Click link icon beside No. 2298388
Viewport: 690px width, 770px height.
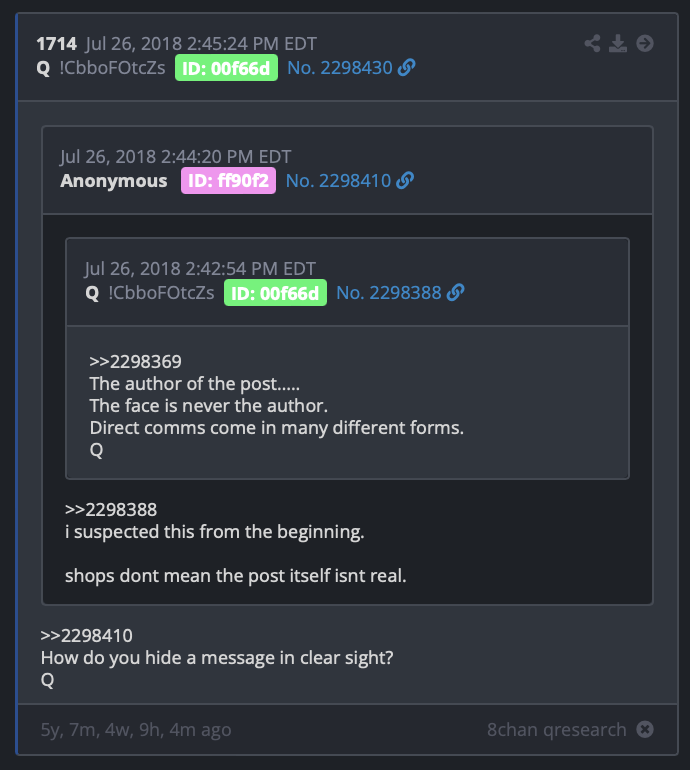pos(455,293)
